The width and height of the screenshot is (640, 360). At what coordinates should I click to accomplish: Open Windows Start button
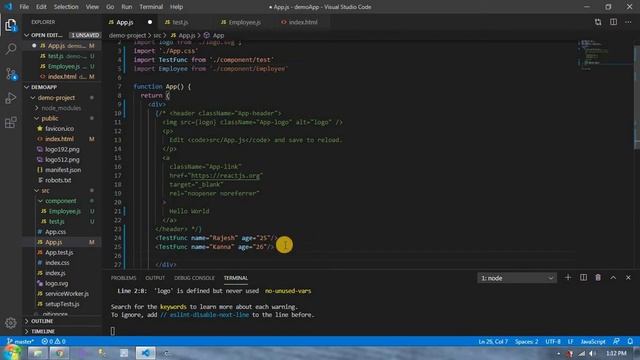[12, 352]
